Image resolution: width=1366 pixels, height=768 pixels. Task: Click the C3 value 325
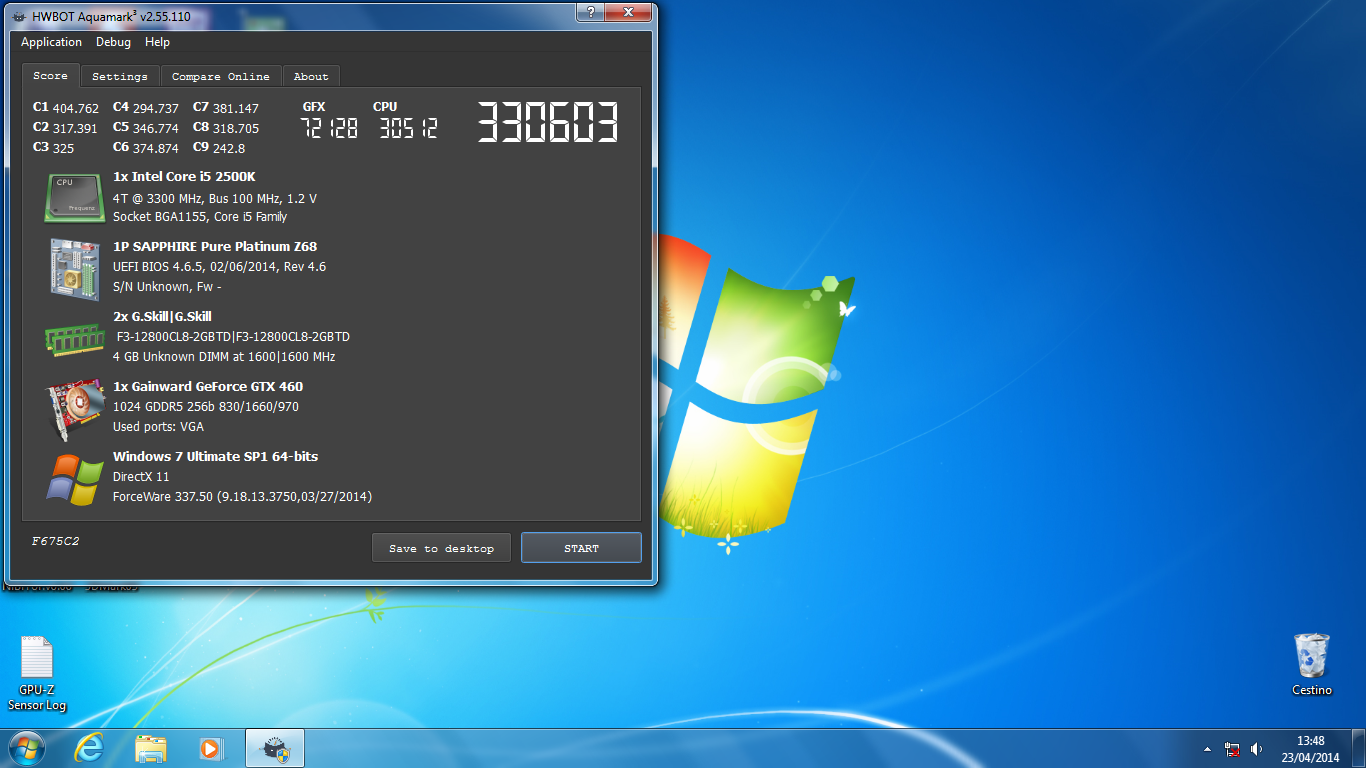point(63,148)
